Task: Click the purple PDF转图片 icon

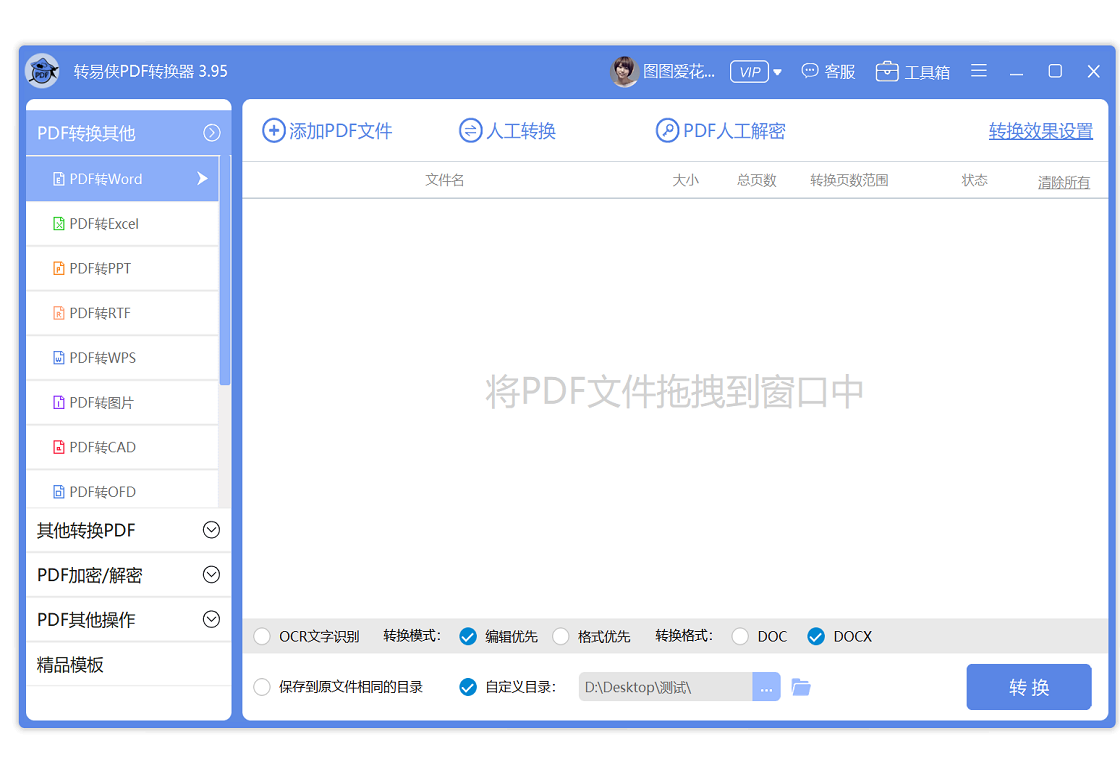Action: 59,403
